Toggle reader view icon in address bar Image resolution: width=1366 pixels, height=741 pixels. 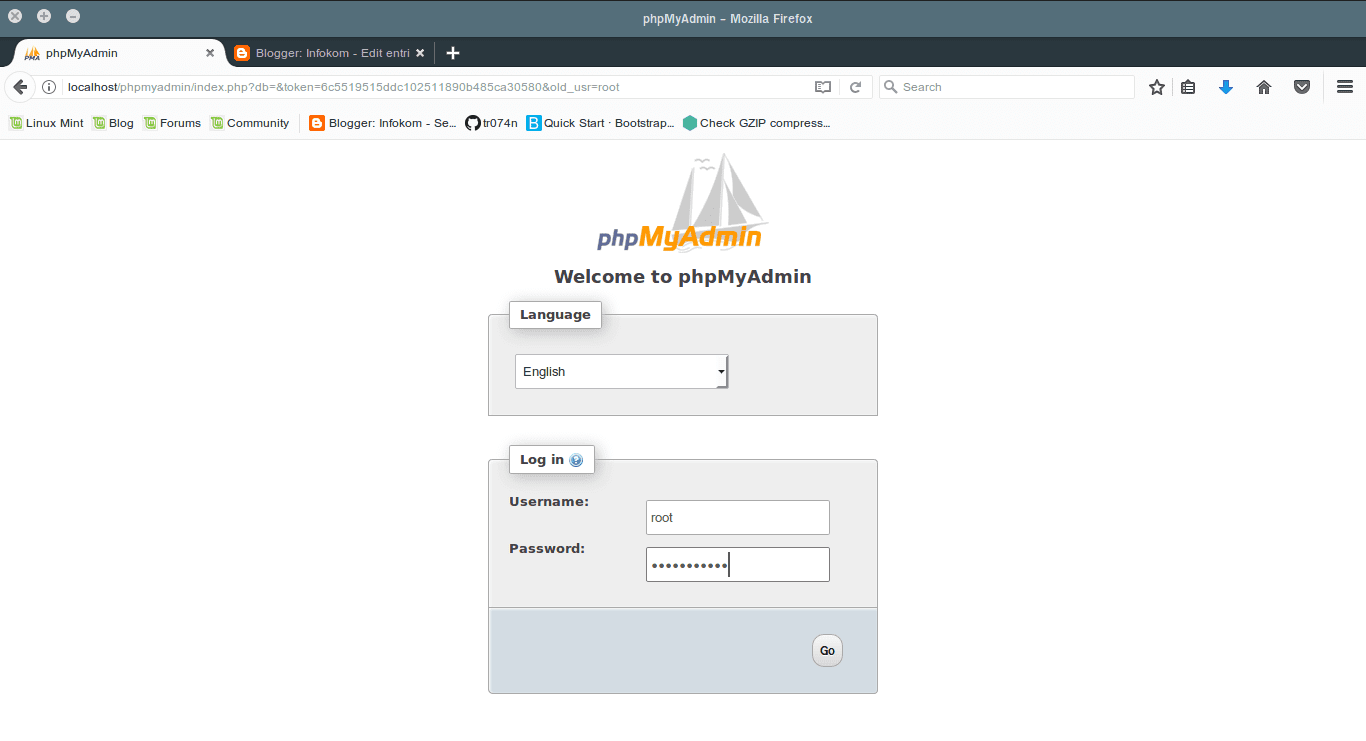tap(823, 87)
